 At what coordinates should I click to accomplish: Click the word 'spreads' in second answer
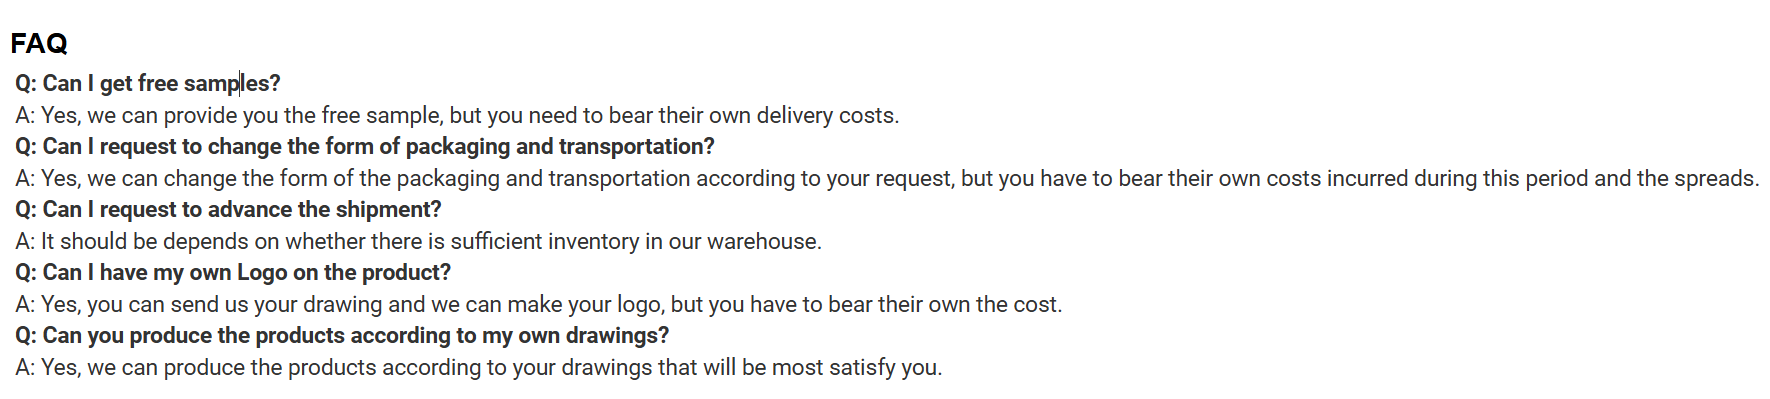[x=1716, y=178]
